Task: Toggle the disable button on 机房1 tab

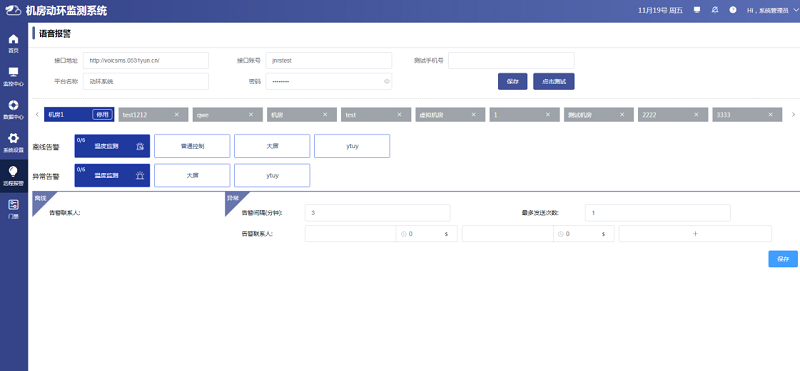Action: coord(103,115)
